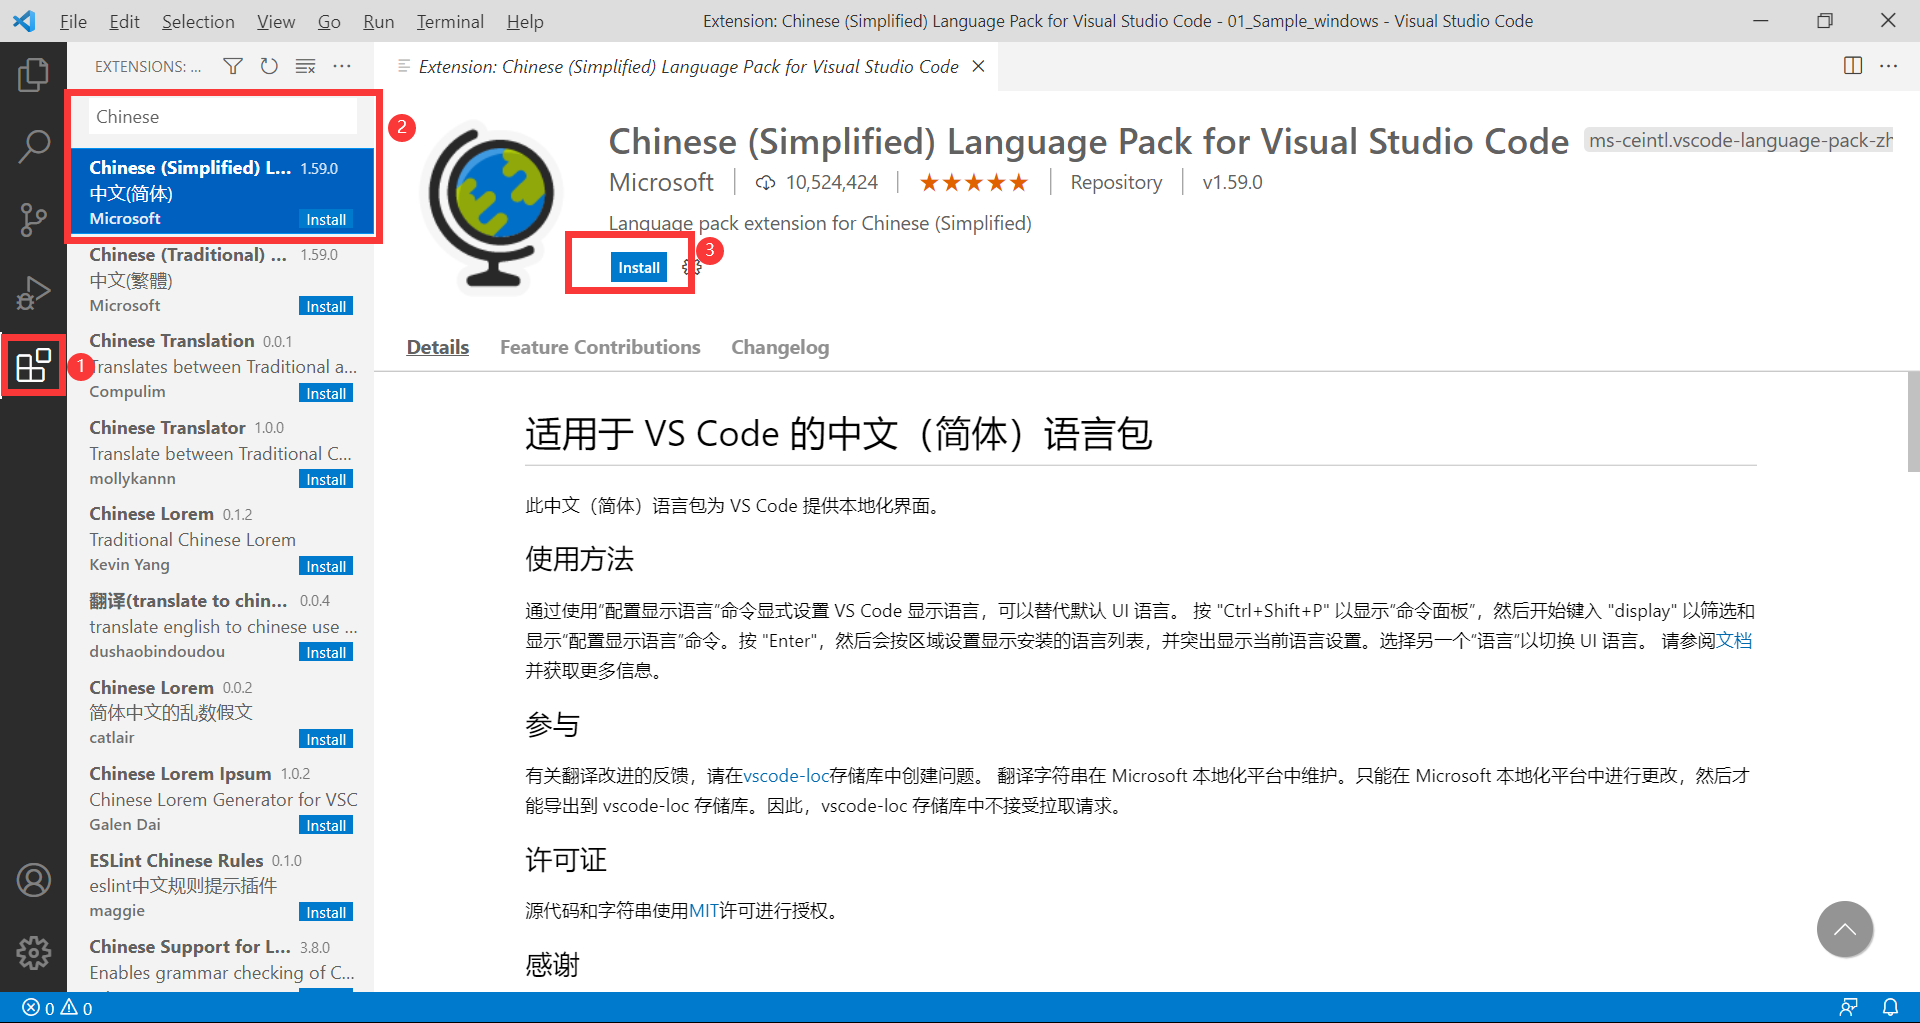1920x1023 pixels.
Task: Install Chinese Lorem by catlair
Action: (326, 739)
